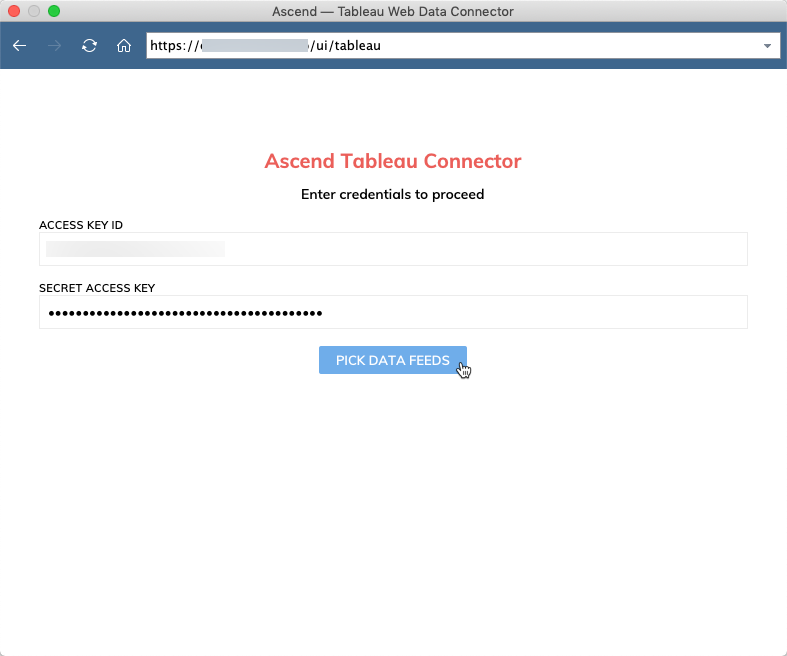Close the window with red button
The width and height of the screenshot is (787, 656).
14,11
